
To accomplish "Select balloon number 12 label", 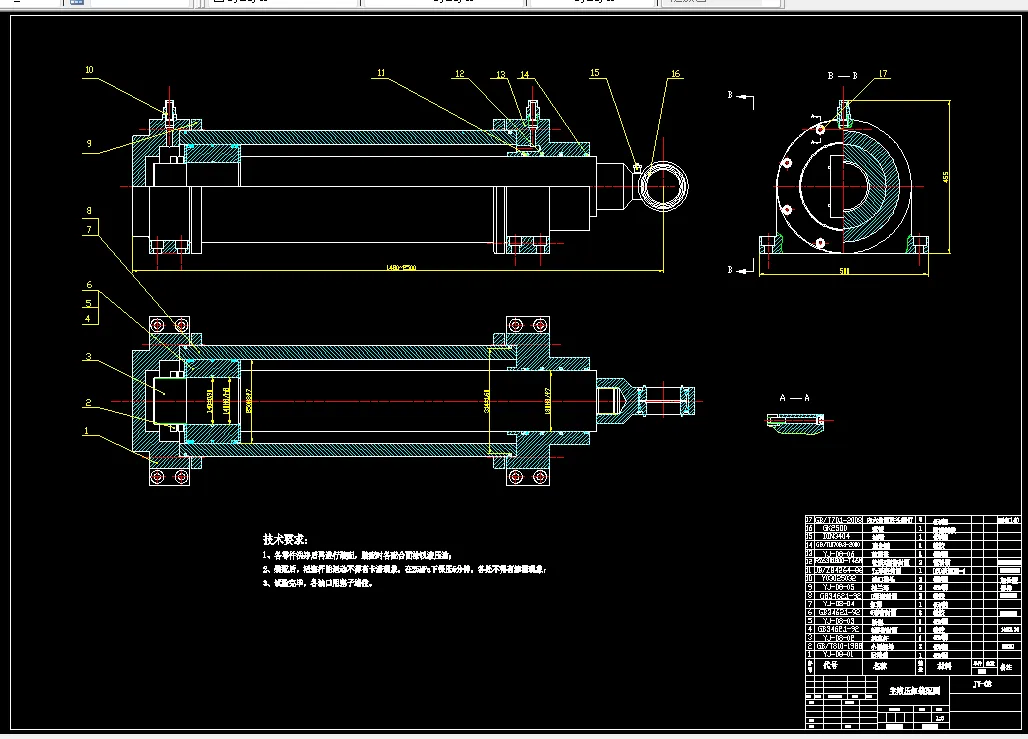I will pyautogui.click(x=460, y=73).
